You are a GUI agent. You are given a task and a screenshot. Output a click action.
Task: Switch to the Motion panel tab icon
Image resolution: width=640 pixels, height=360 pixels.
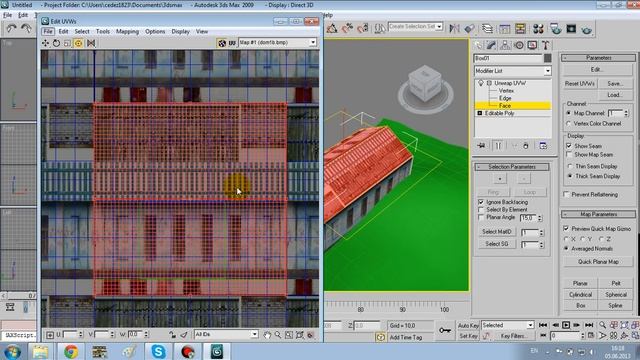click(519, 45)
